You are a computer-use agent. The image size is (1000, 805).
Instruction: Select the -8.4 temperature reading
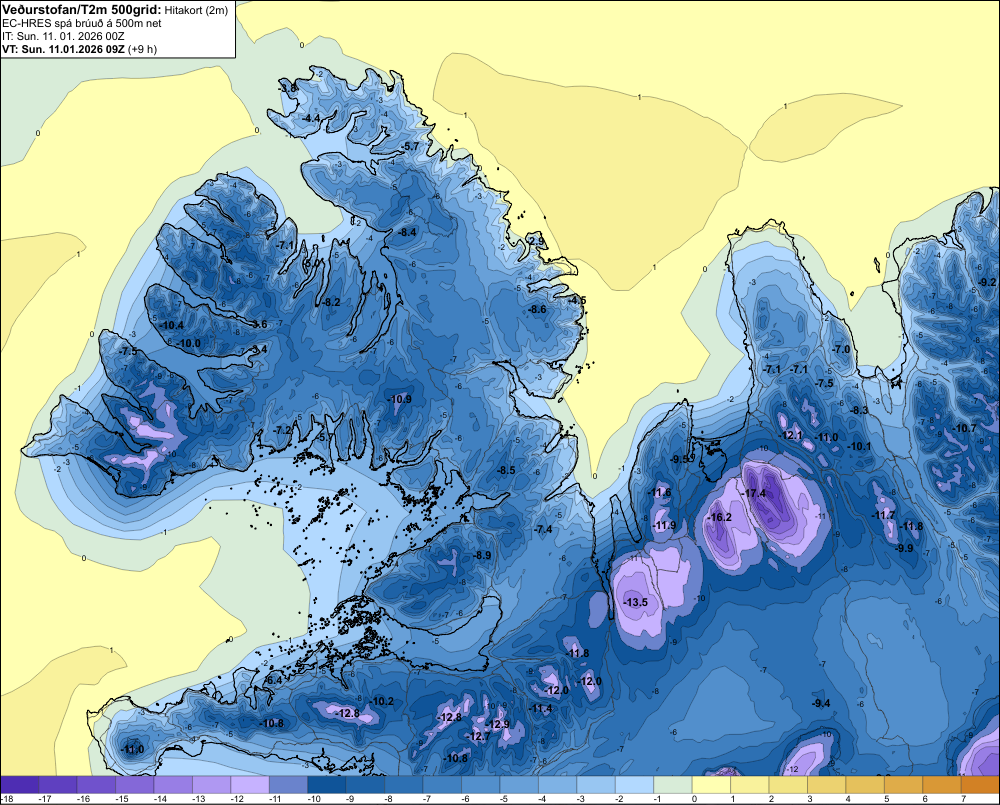[x=407, y=232]
